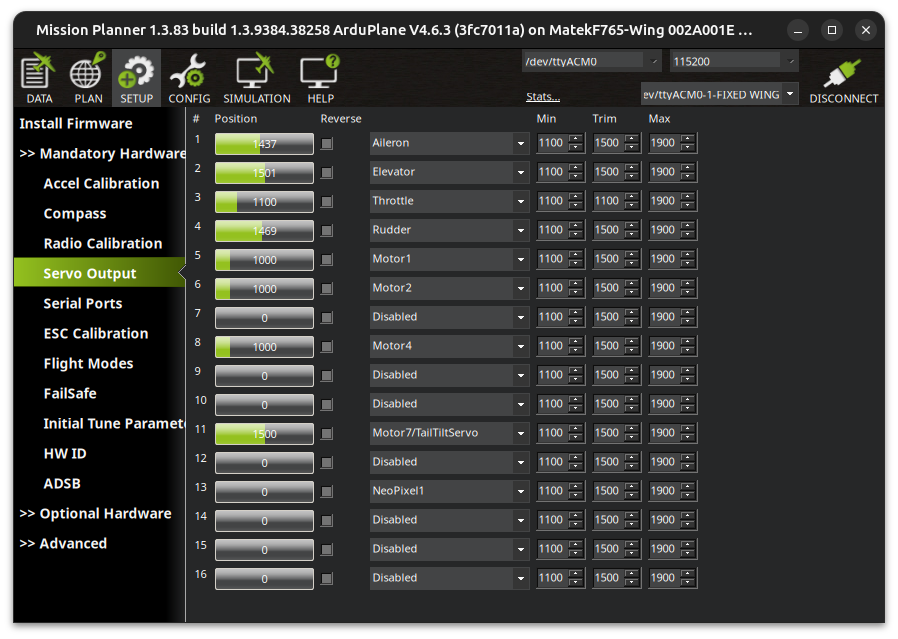Select the SETUP gear icon
Screen dimensions: 898x639
(136, 78)
